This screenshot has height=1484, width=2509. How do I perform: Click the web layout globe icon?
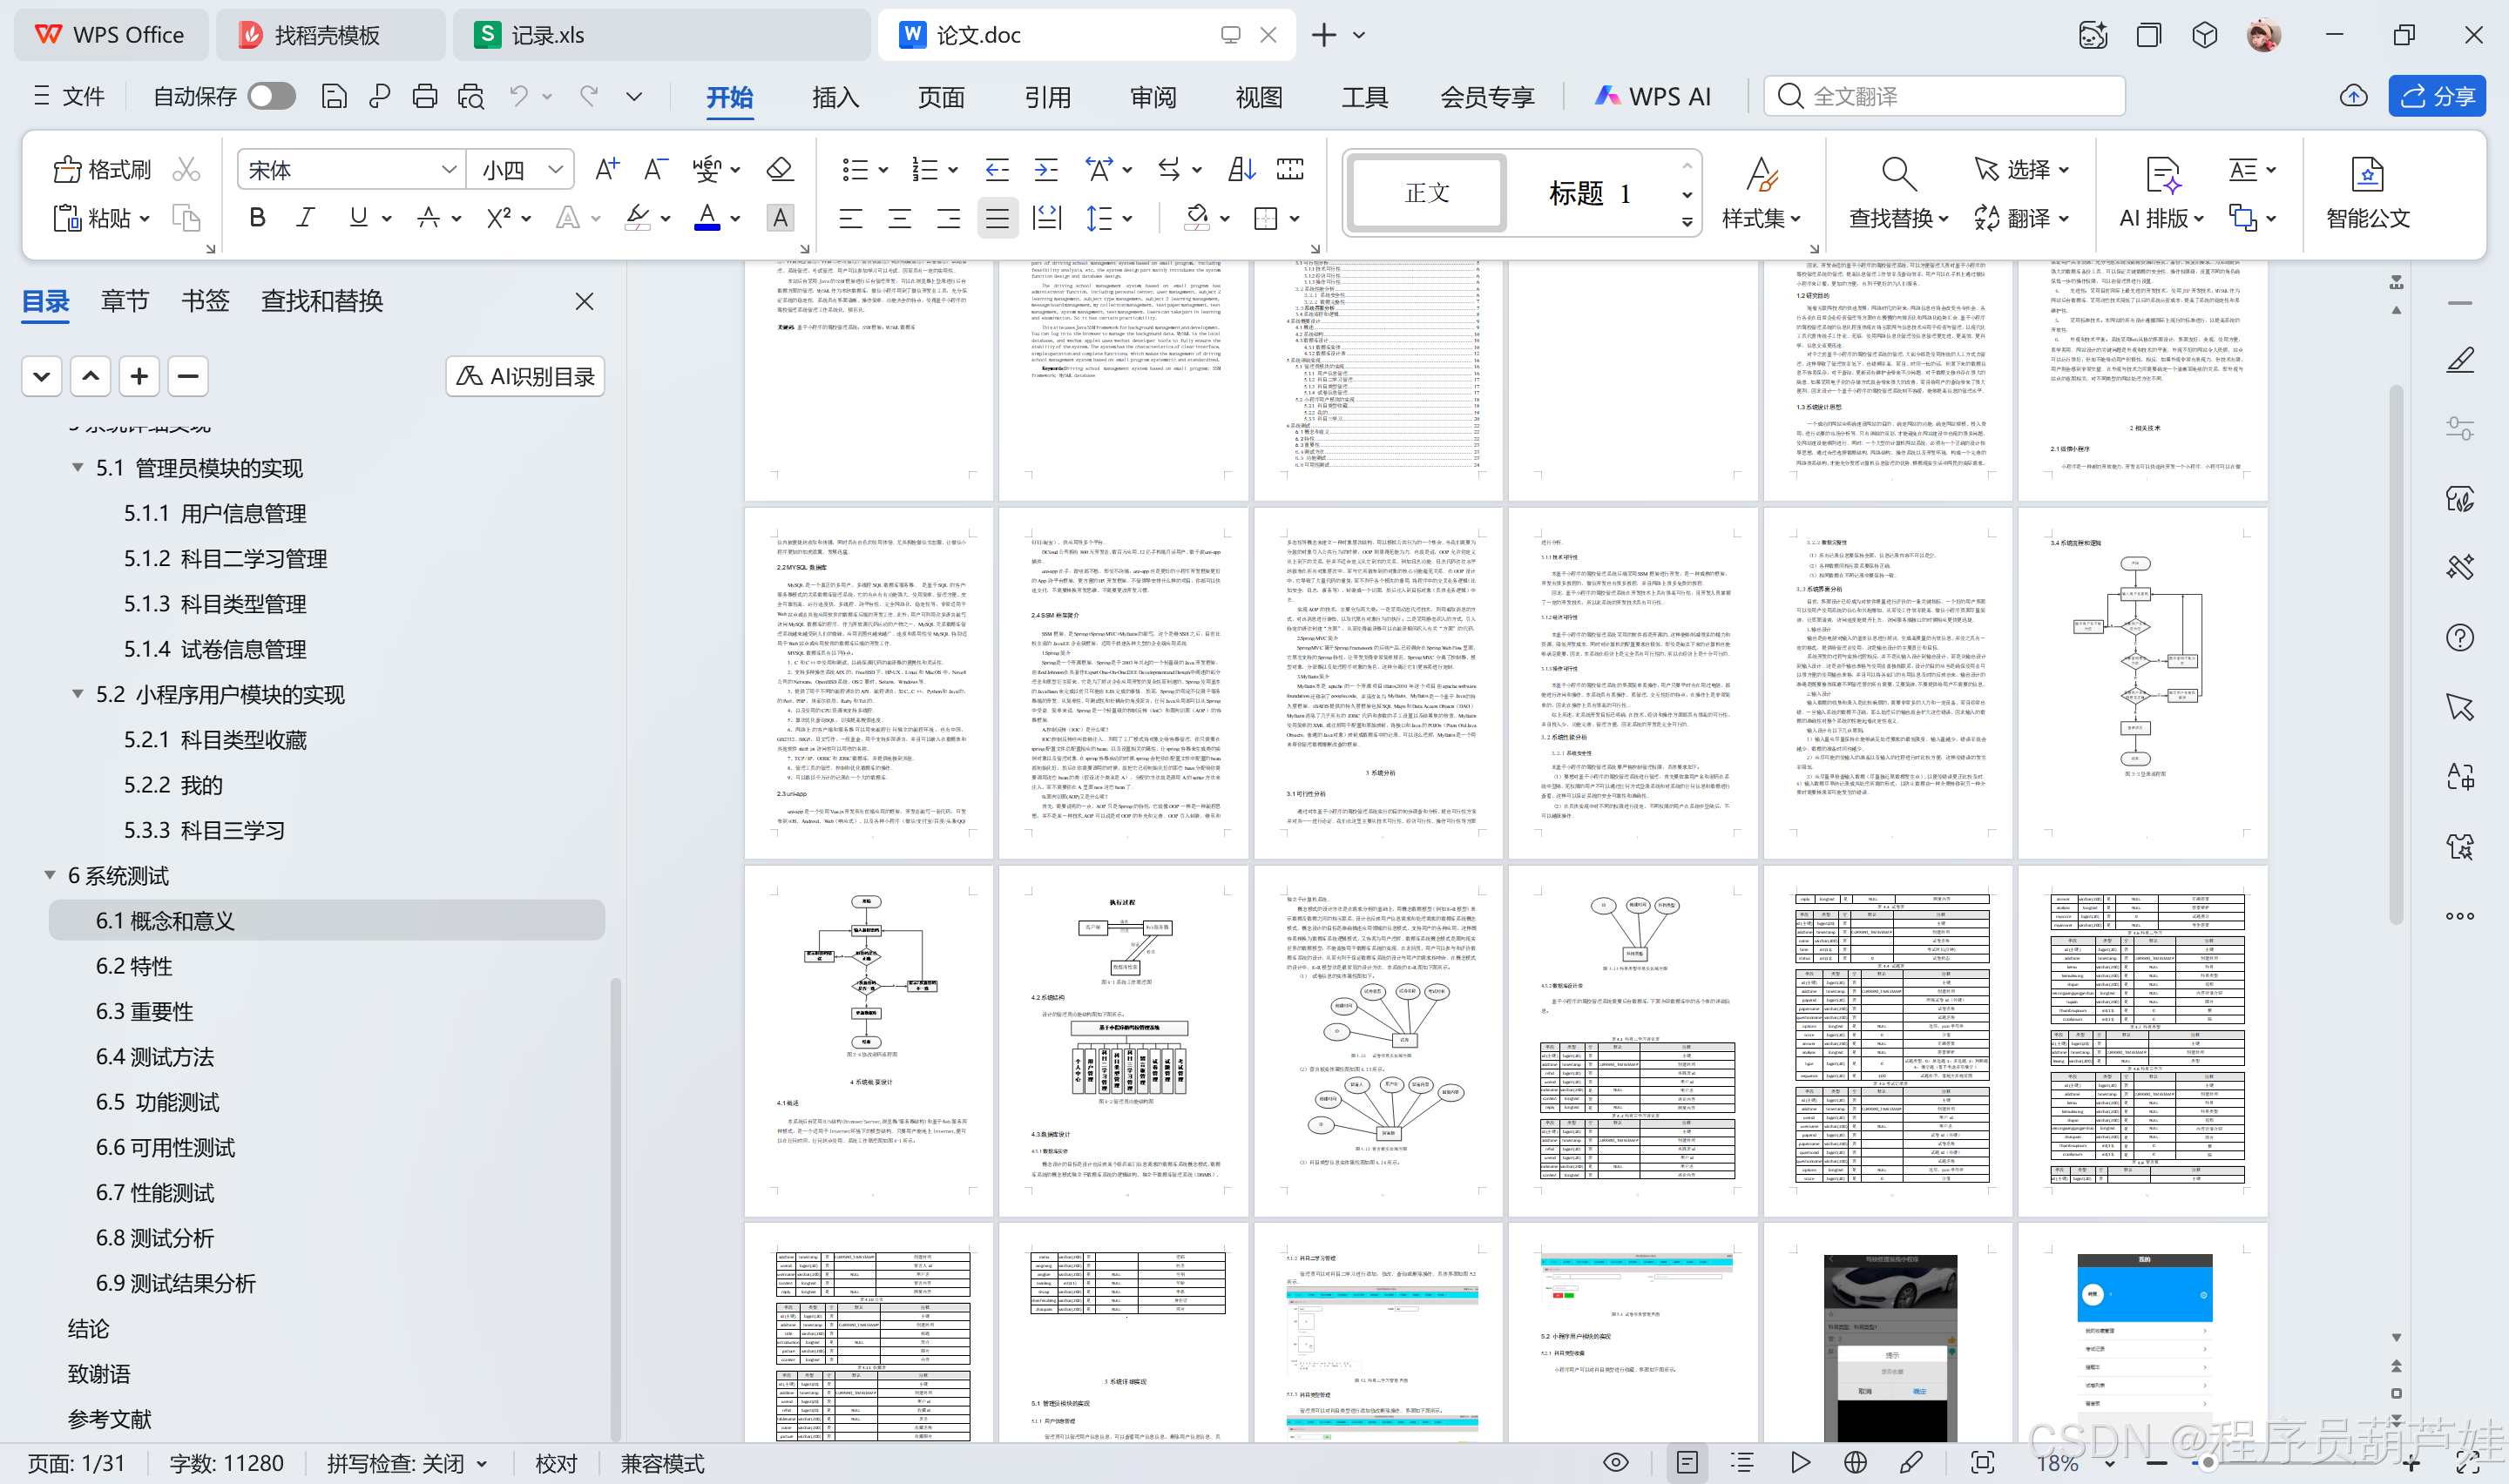[x=1855, y=1462]
